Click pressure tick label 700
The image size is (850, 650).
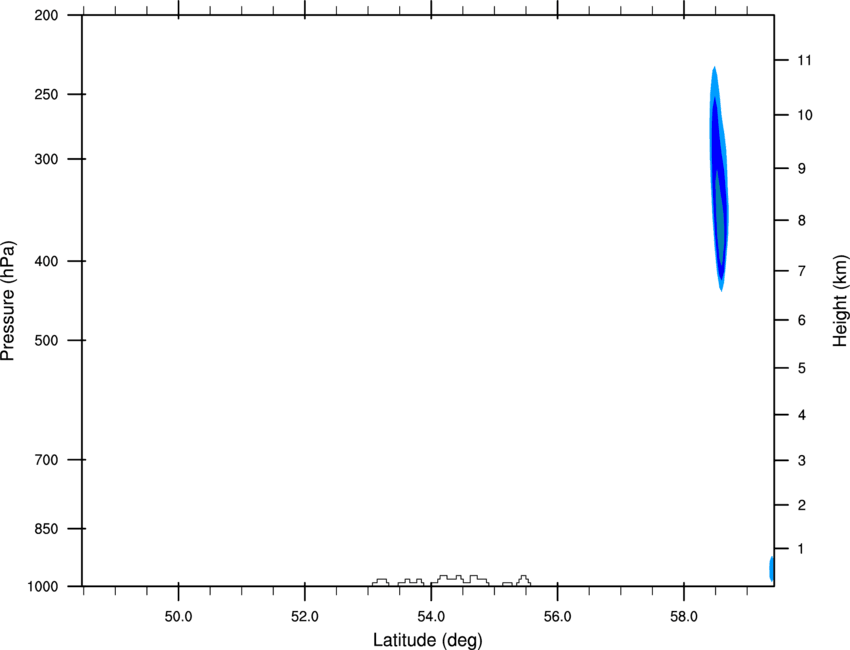click(46, 460)
